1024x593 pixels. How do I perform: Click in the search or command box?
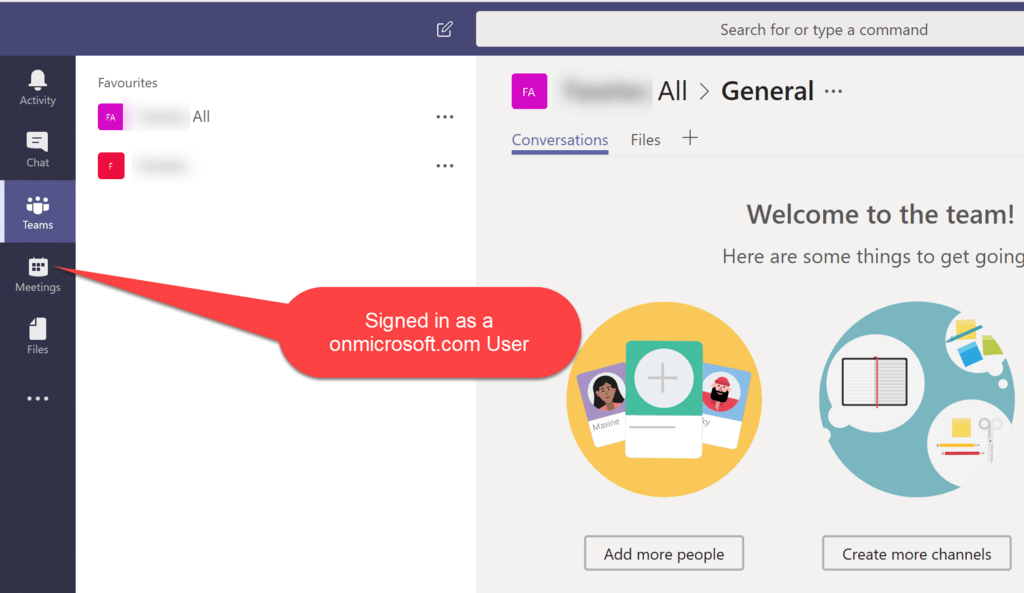tap(750, 29)
